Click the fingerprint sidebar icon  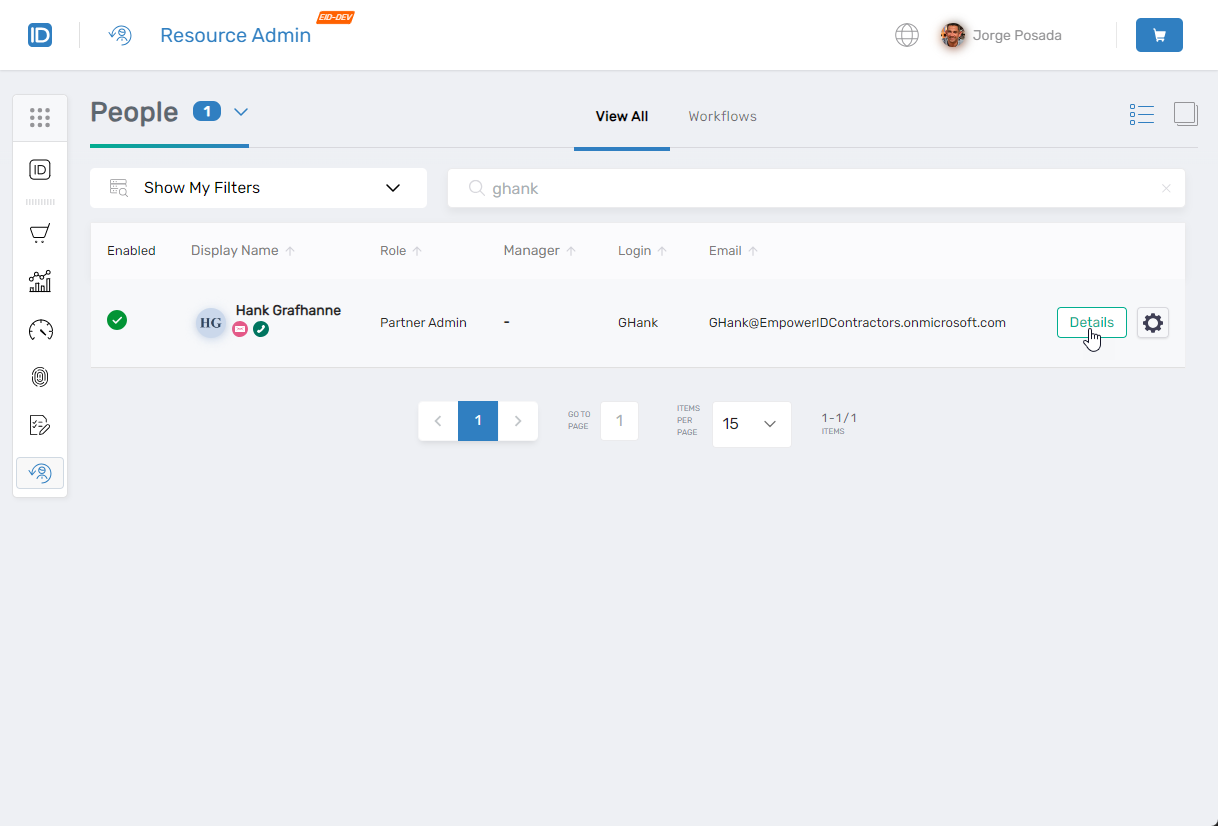pos(40,377)
